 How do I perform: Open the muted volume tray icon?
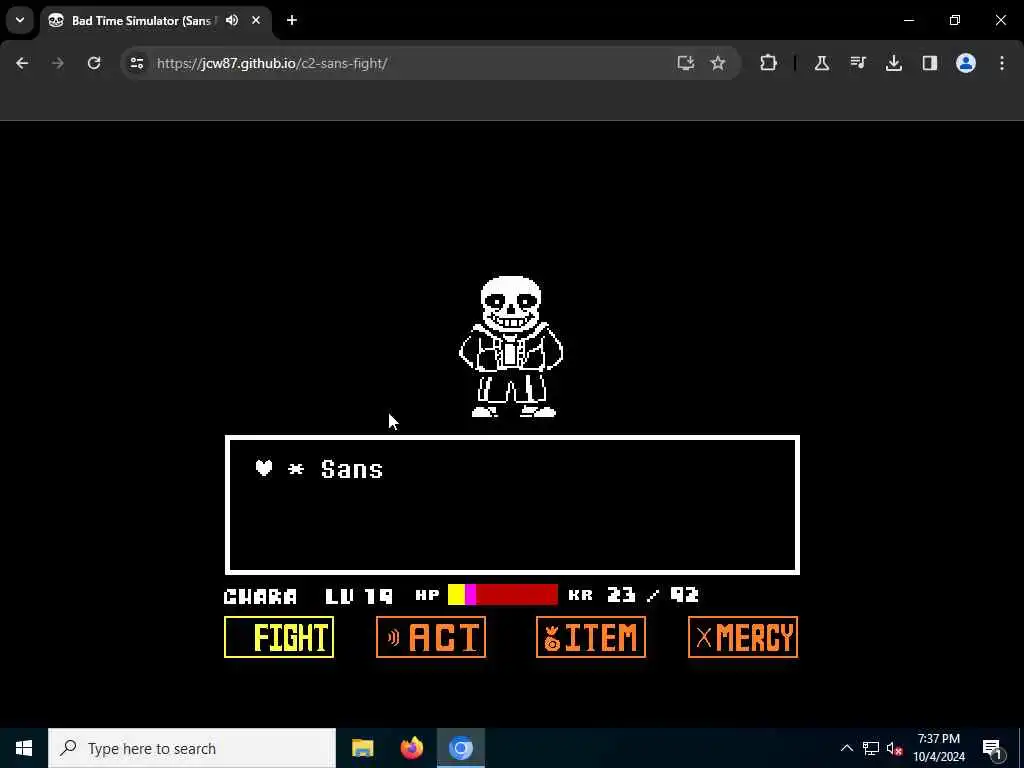895,748
